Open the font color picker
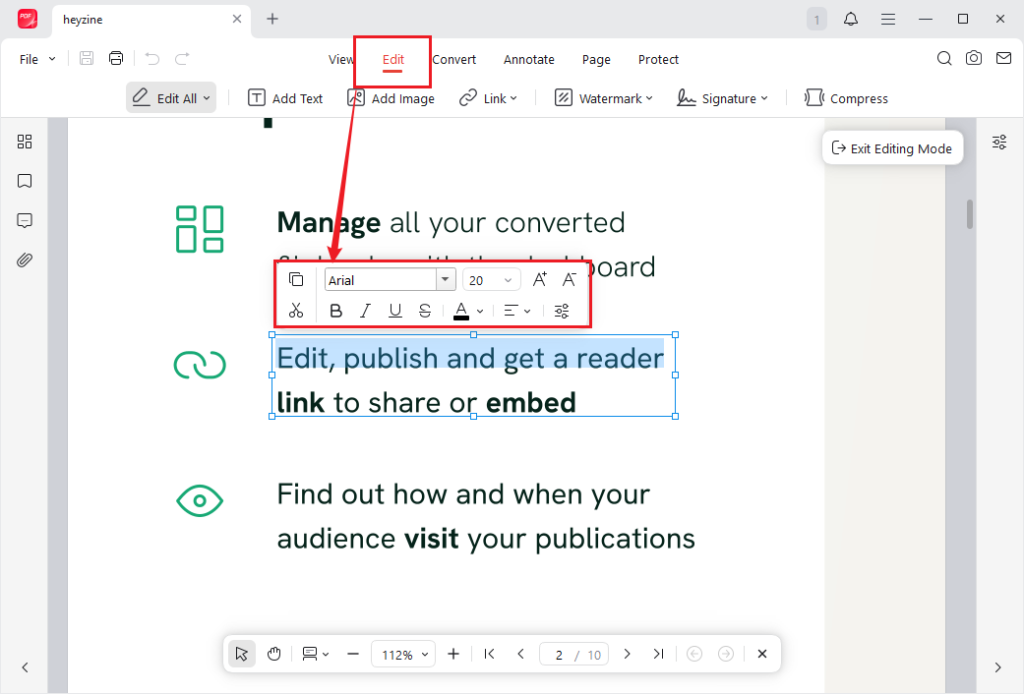 [468, 311]
